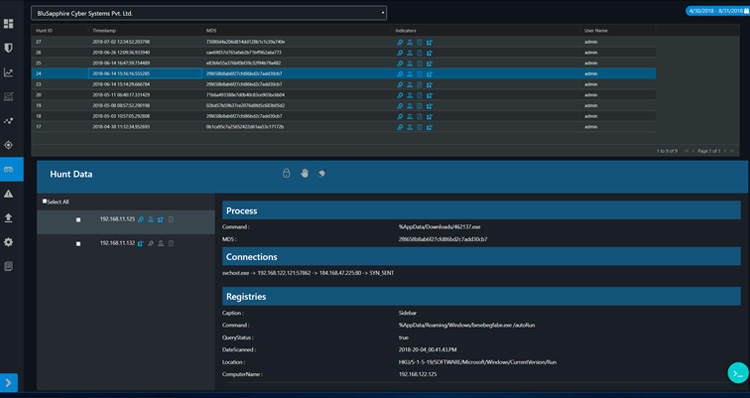This screenshot has height=398, width=750.
Task: Open the organization selector dropdown
Action: tap(209, 13)
